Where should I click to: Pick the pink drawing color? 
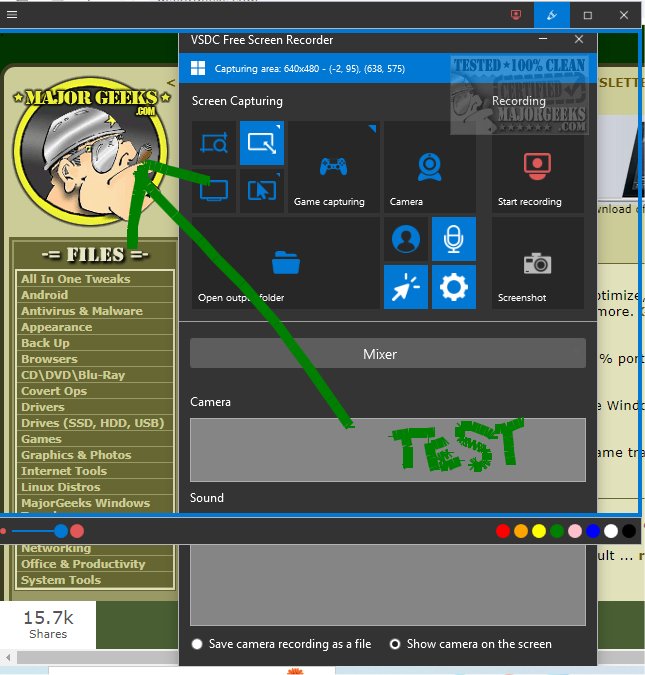point(575,531)
